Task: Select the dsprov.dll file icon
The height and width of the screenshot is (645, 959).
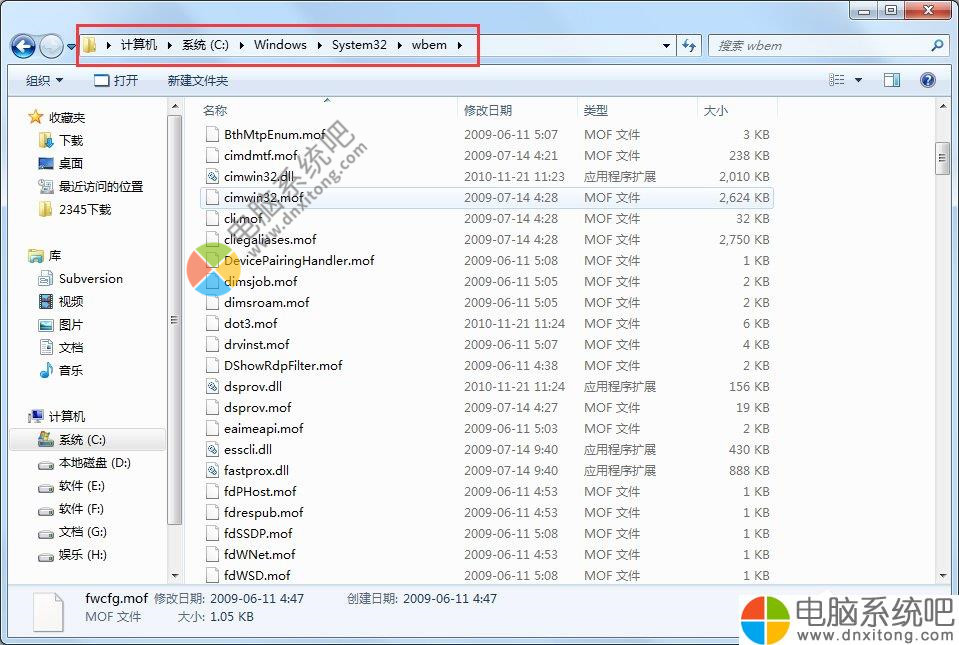Action: [x=212, y=386]
